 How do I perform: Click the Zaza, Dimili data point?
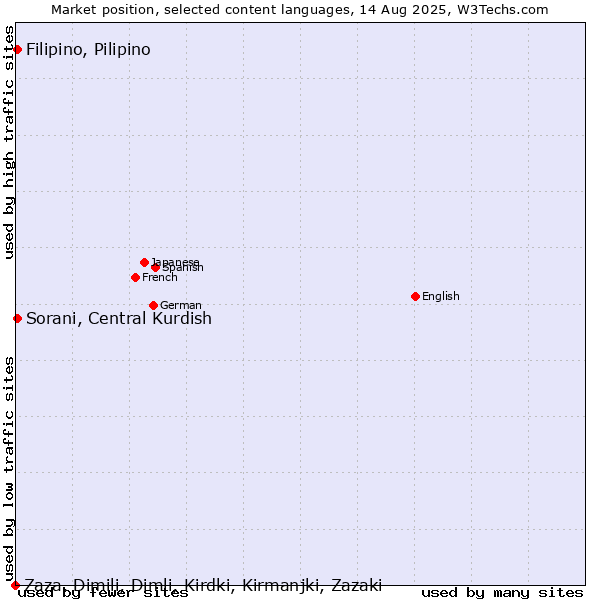(15, 585)
